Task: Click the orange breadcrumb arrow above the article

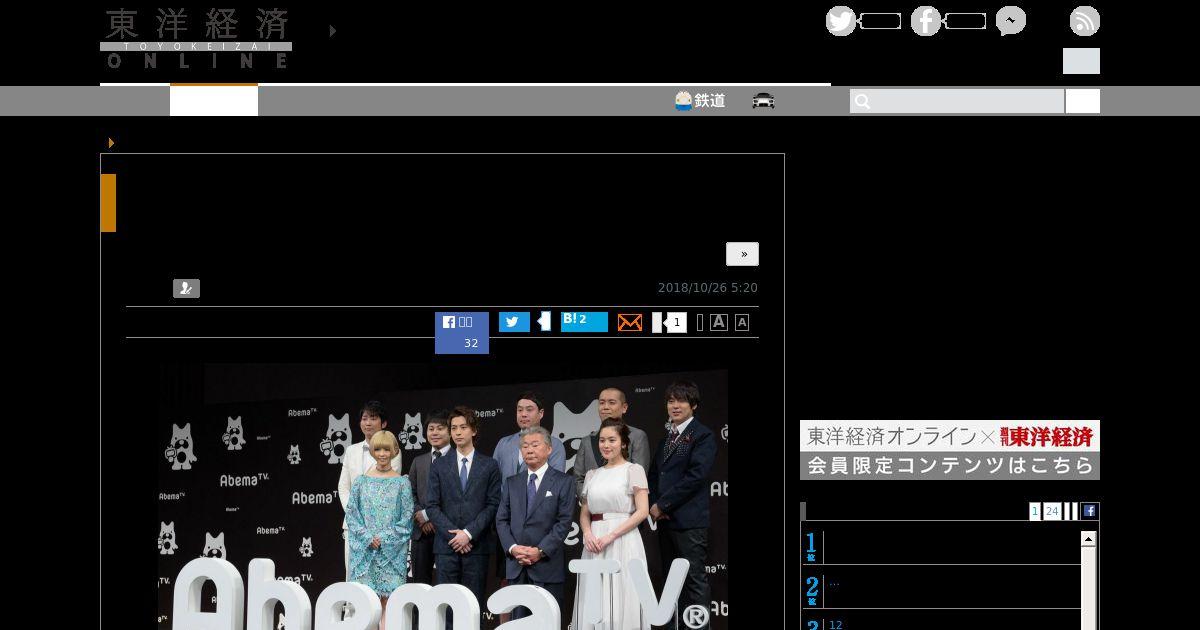Action: (x=111, y=143)
